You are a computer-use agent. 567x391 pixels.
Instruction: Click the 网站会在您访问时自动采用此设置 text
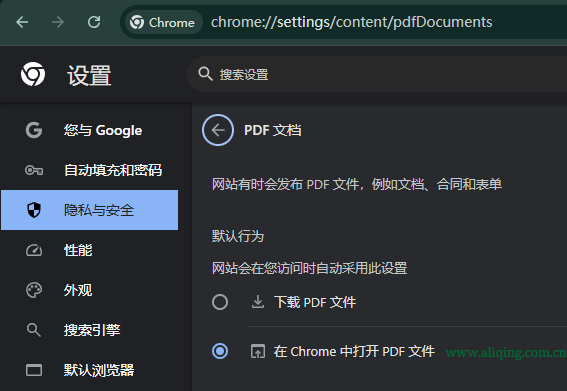click(310, 268)
